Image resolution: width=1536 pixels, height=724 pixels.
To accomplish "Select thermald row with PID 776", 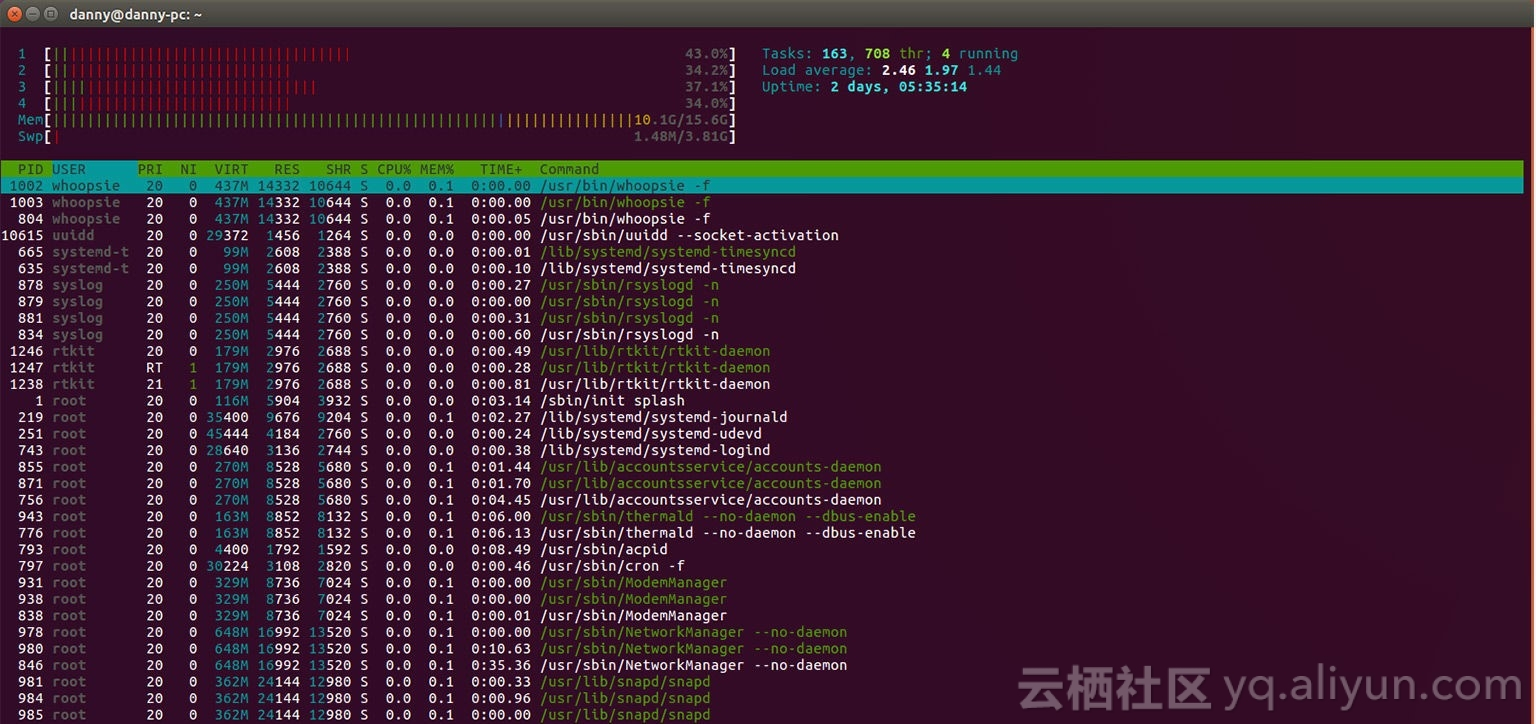I will pos(762,532).
